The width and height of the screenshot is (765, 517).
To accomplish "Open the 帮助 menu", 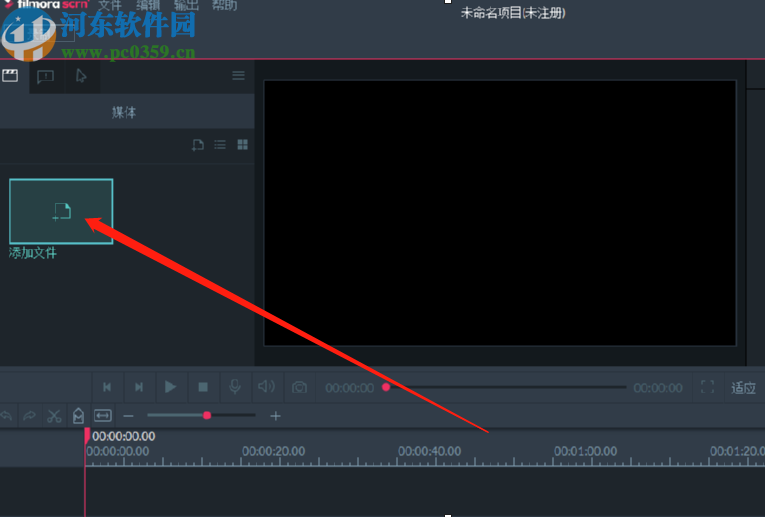I will point(224,5).
